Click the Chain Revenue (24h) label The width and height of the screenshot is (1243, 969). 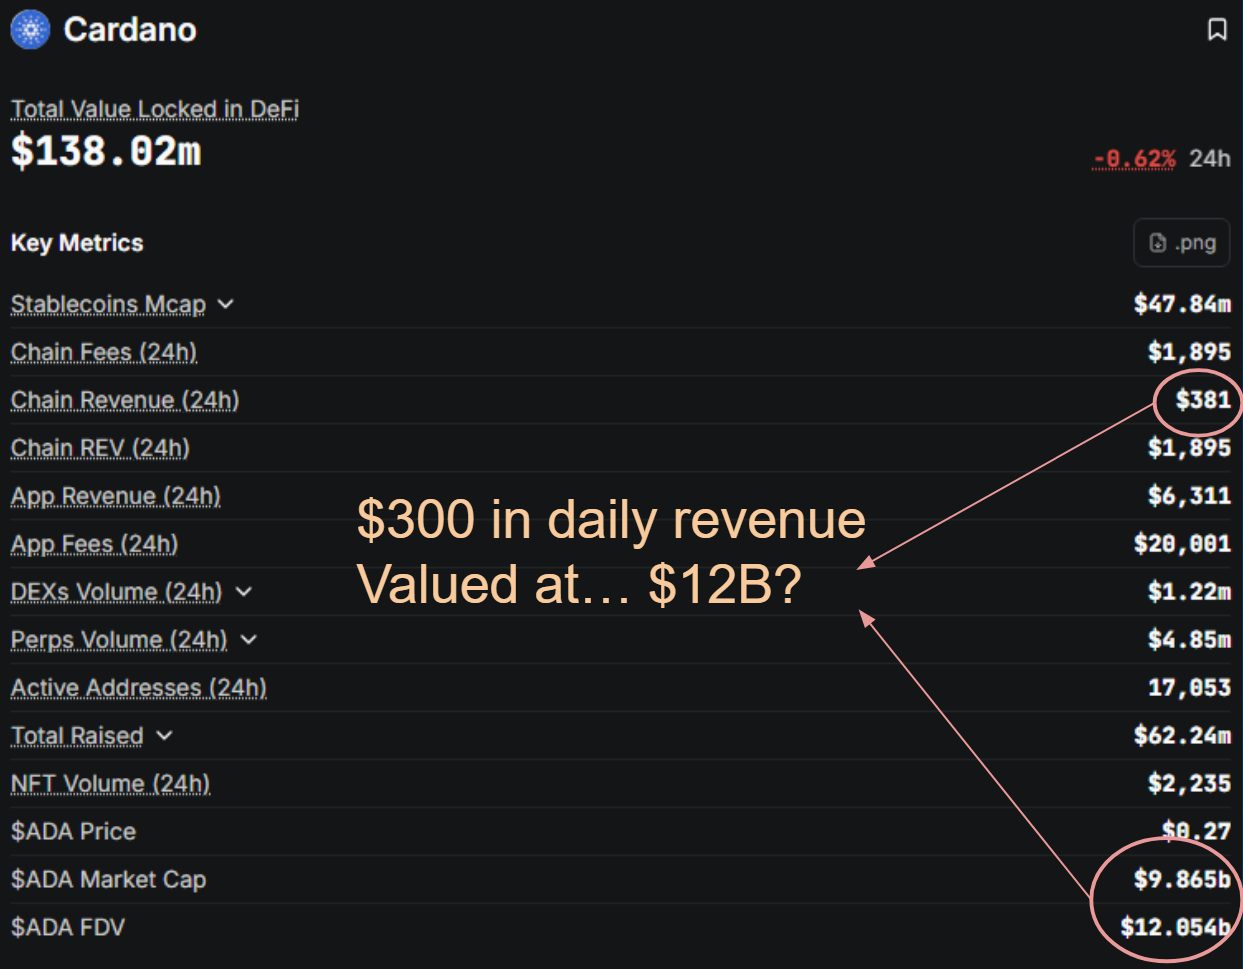pos(125,400)
